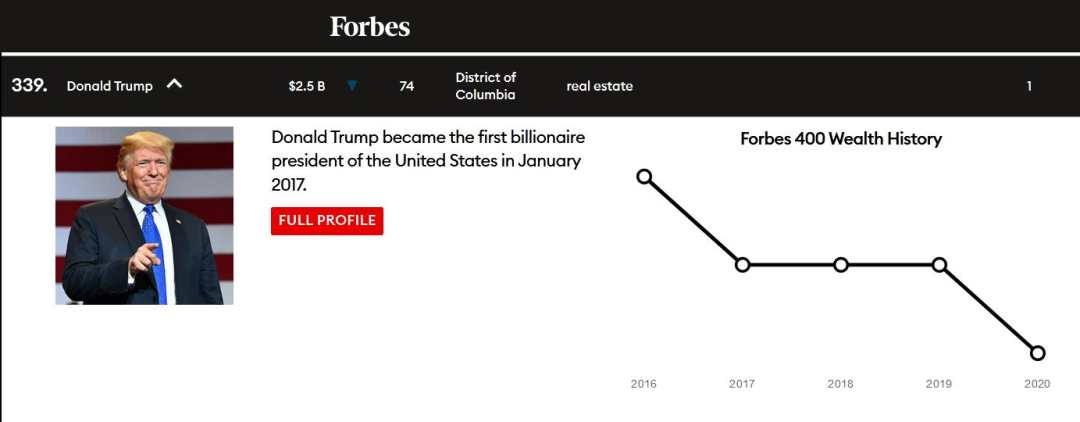The height and width of the screenshot is (422, 1080).
Task: Select the 2020 data point on the chart
Action: point(1037,353)
